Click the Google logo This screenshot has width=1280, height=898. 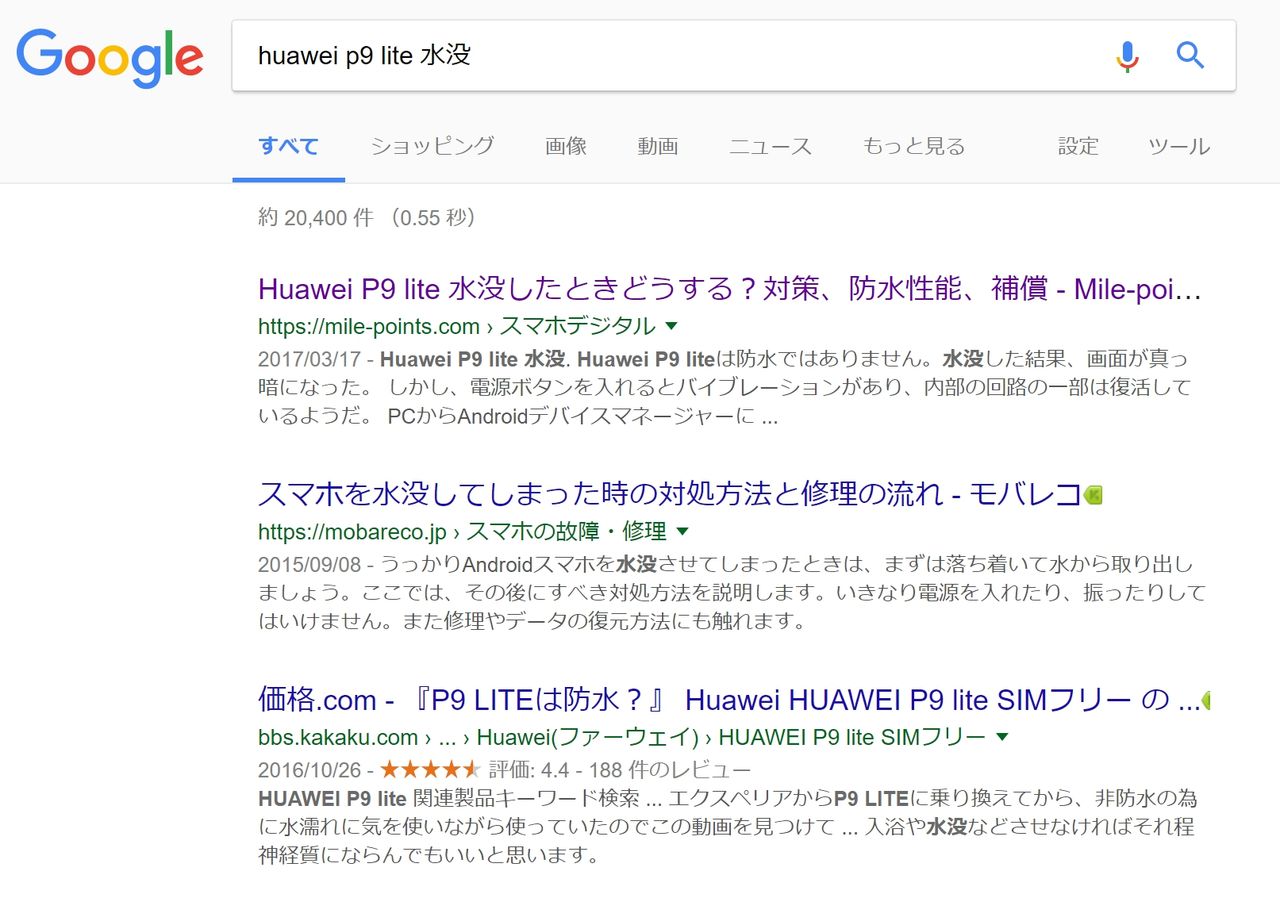click(x=110, y=58)
